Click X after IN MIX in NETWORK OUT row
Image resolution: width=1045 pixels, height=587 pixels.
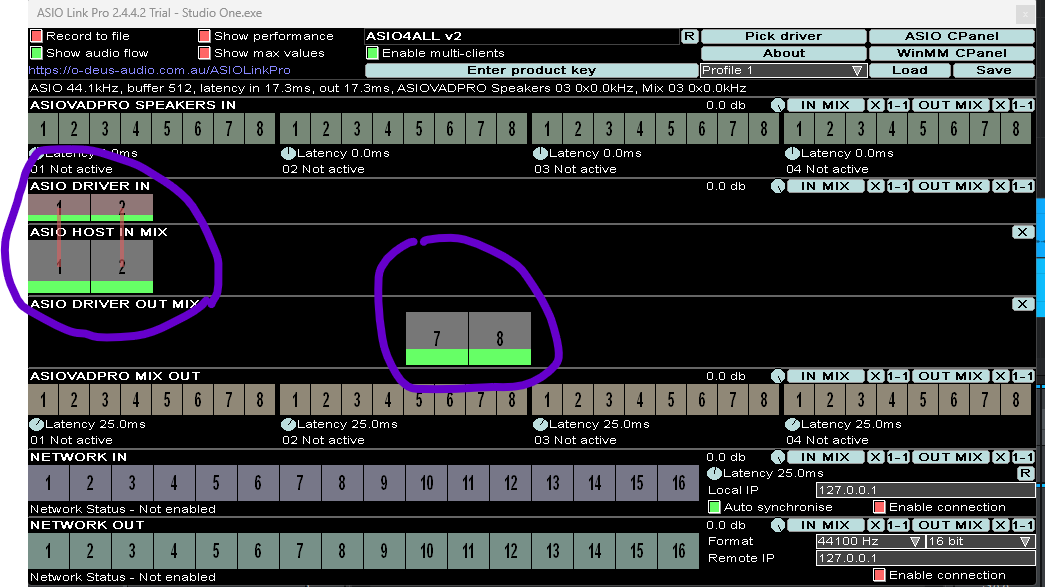tap(875, 526)
